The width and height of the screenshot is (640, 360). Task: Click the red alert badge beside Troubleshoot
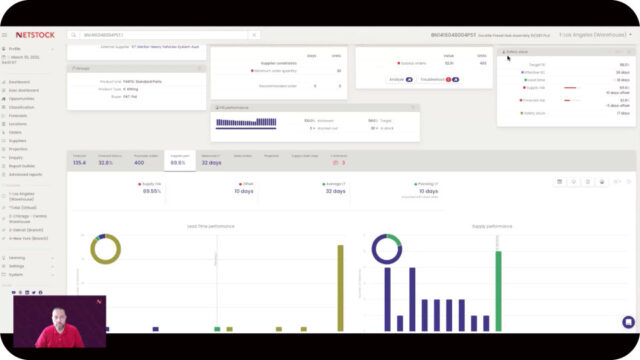[448, 80]
